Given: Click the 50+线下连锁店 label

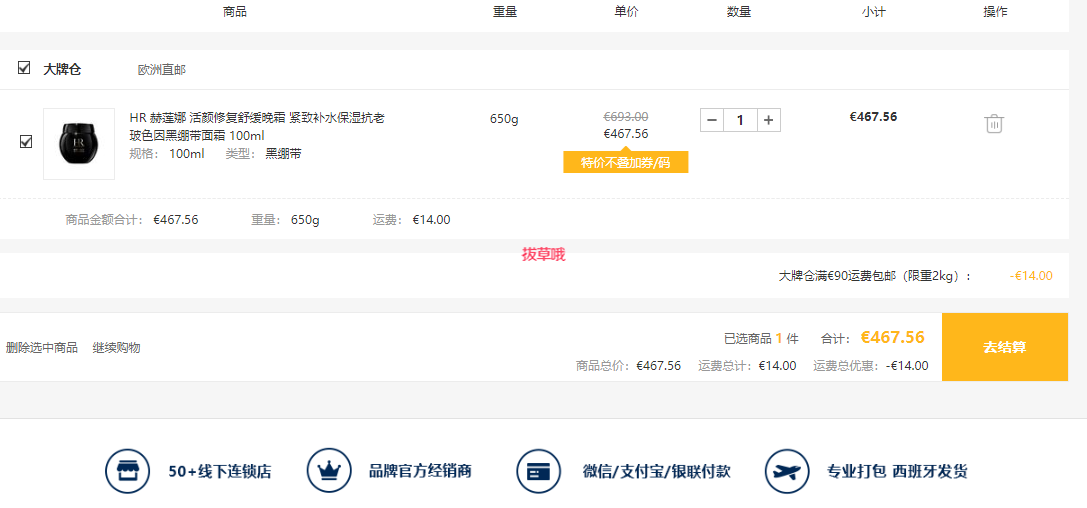Looking at the screenshot, I should pos(220,472).
